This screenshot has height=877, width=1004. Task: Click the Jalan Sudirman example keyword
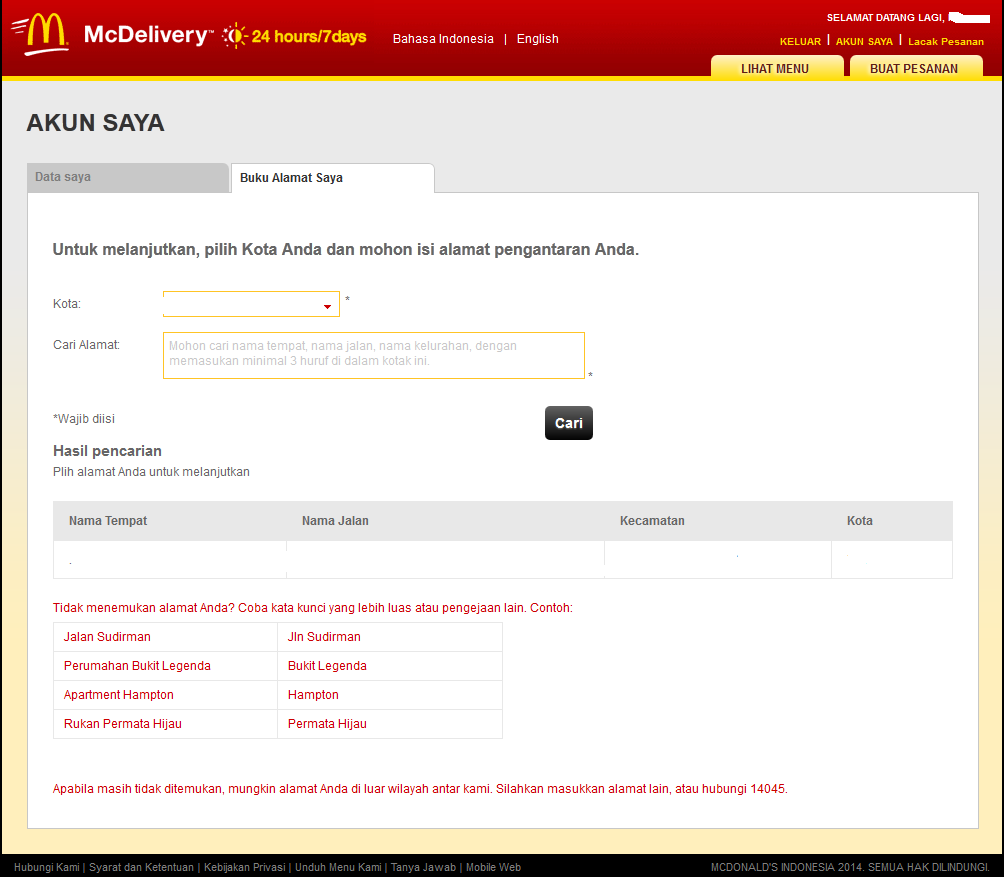click(x=107, y=637)
